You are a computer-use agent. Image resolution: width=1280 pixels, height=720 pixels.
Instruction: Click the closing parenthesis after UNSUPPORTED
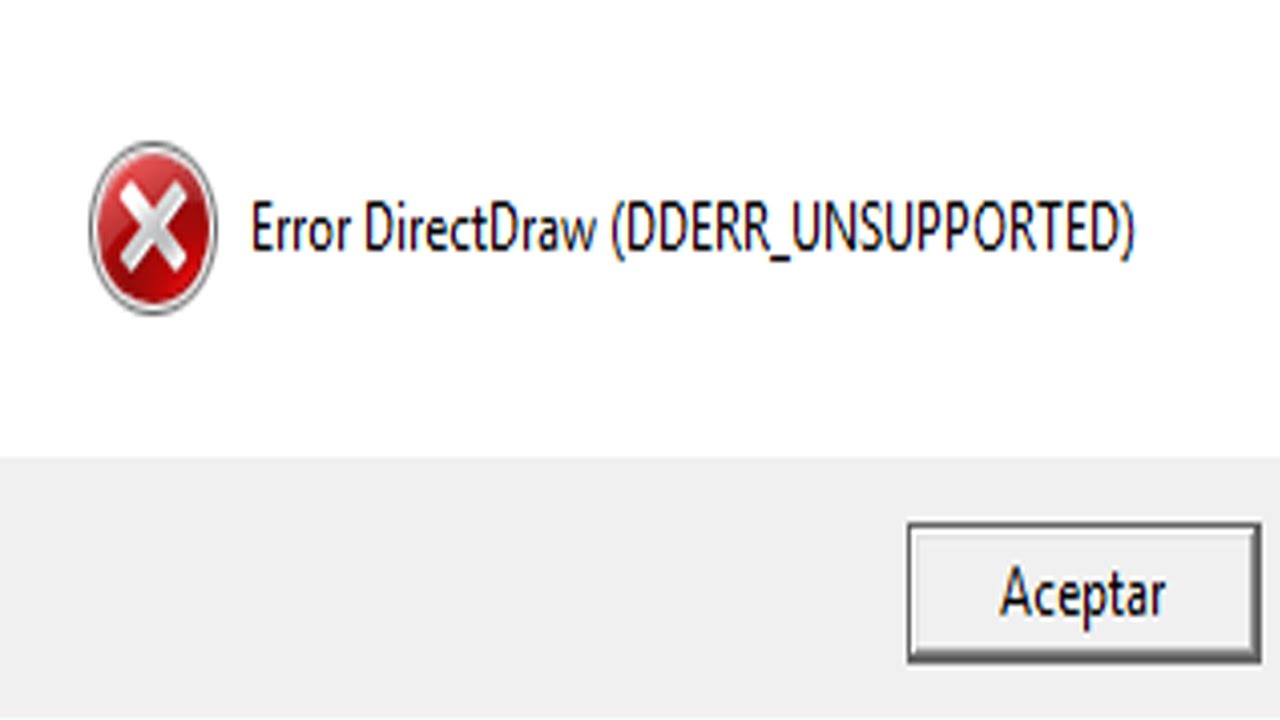pyautogui.click(x=1127, y=230)
